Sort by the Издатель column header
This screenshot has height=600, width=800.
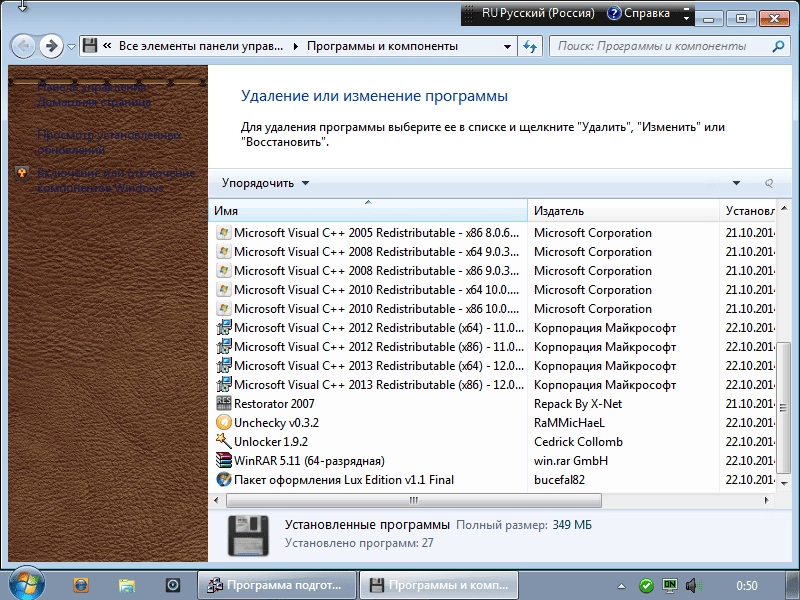tap(623, 211)
